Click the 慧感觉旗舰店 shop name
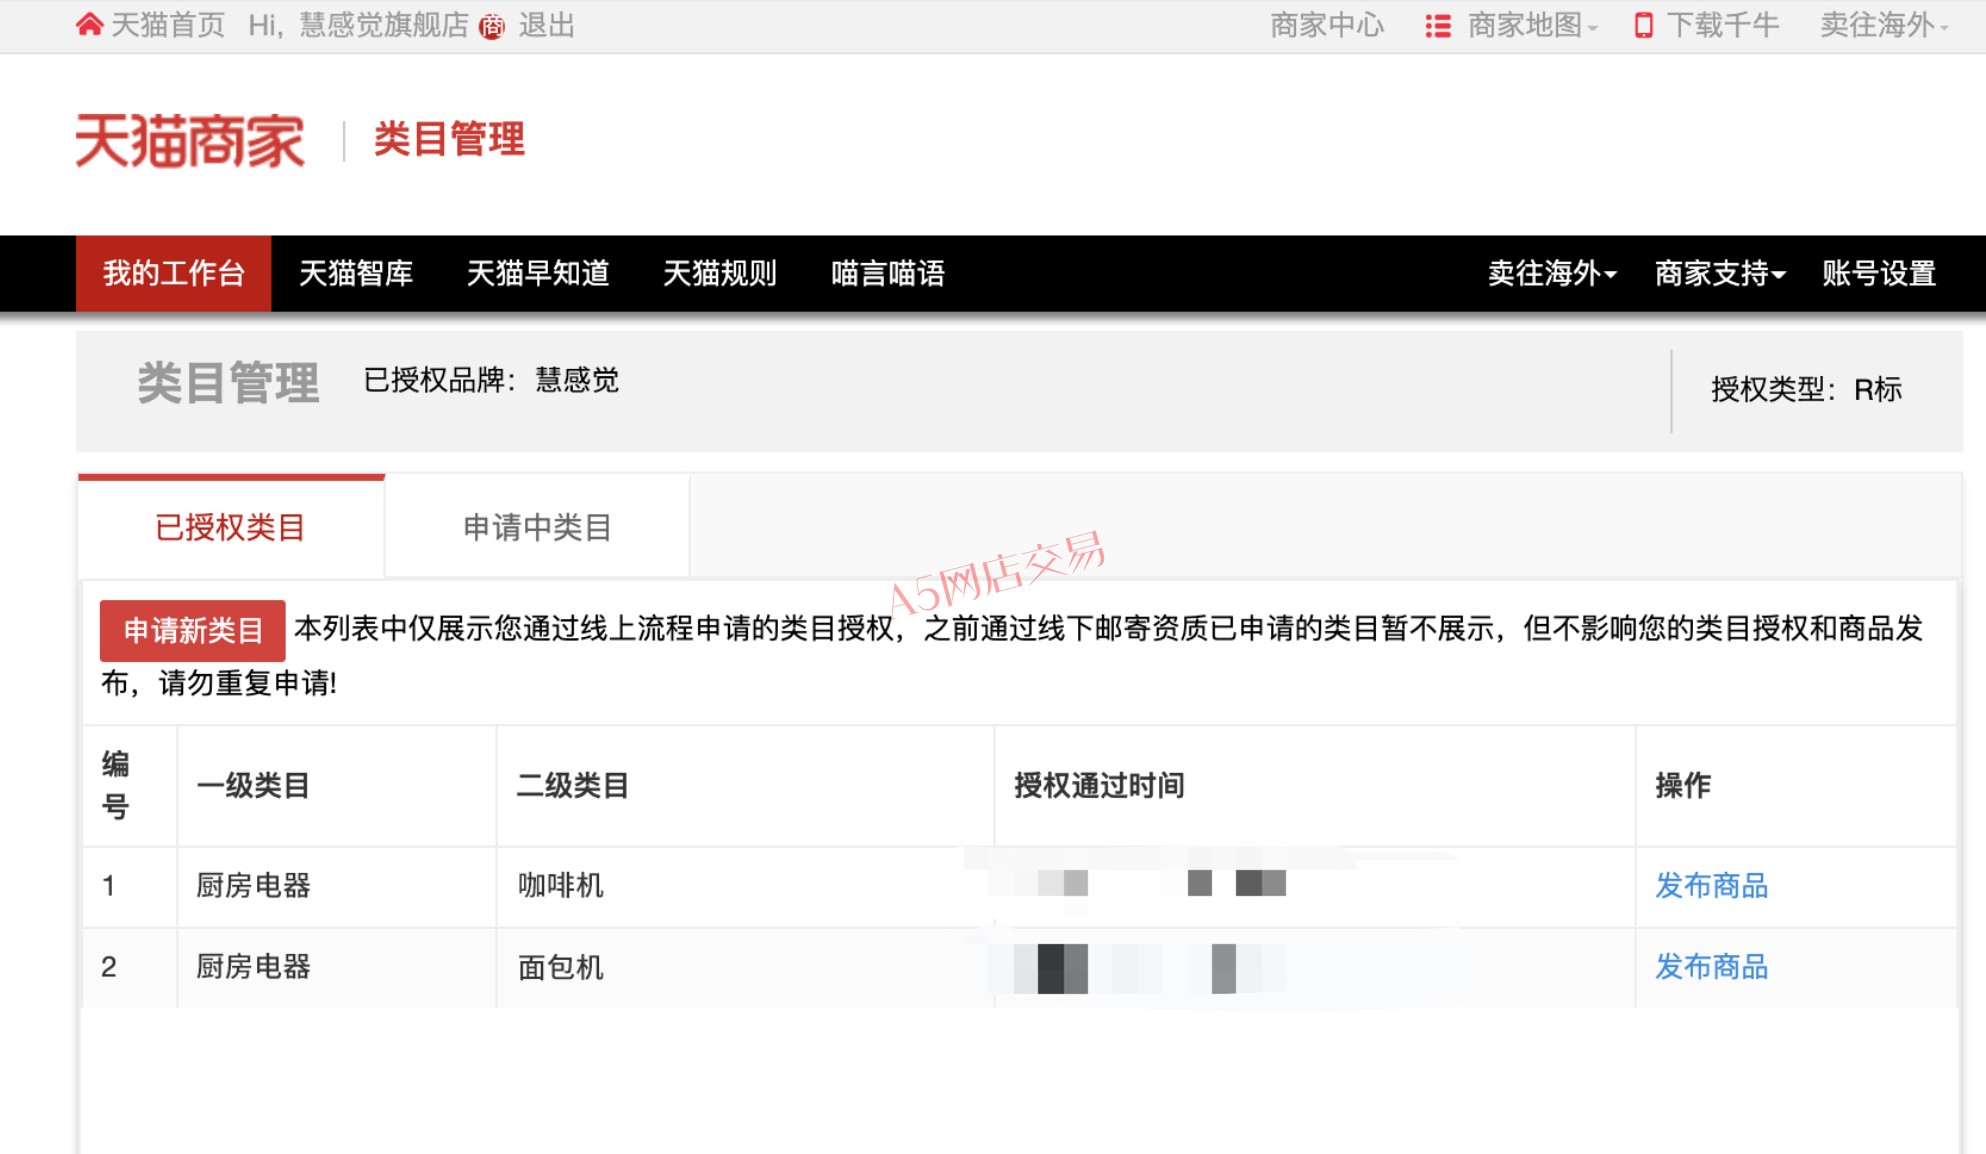 pyautogui.click(x=384, y=25)
